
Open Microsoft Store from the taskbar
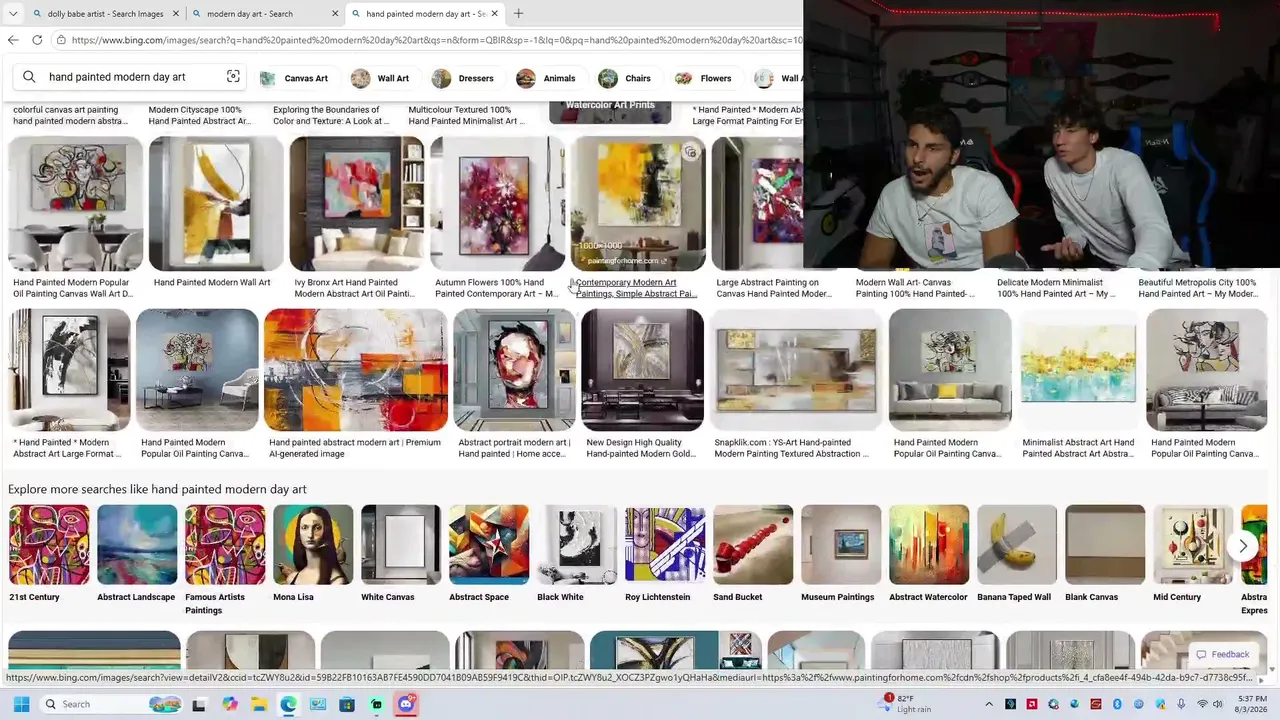coord(347,704)
